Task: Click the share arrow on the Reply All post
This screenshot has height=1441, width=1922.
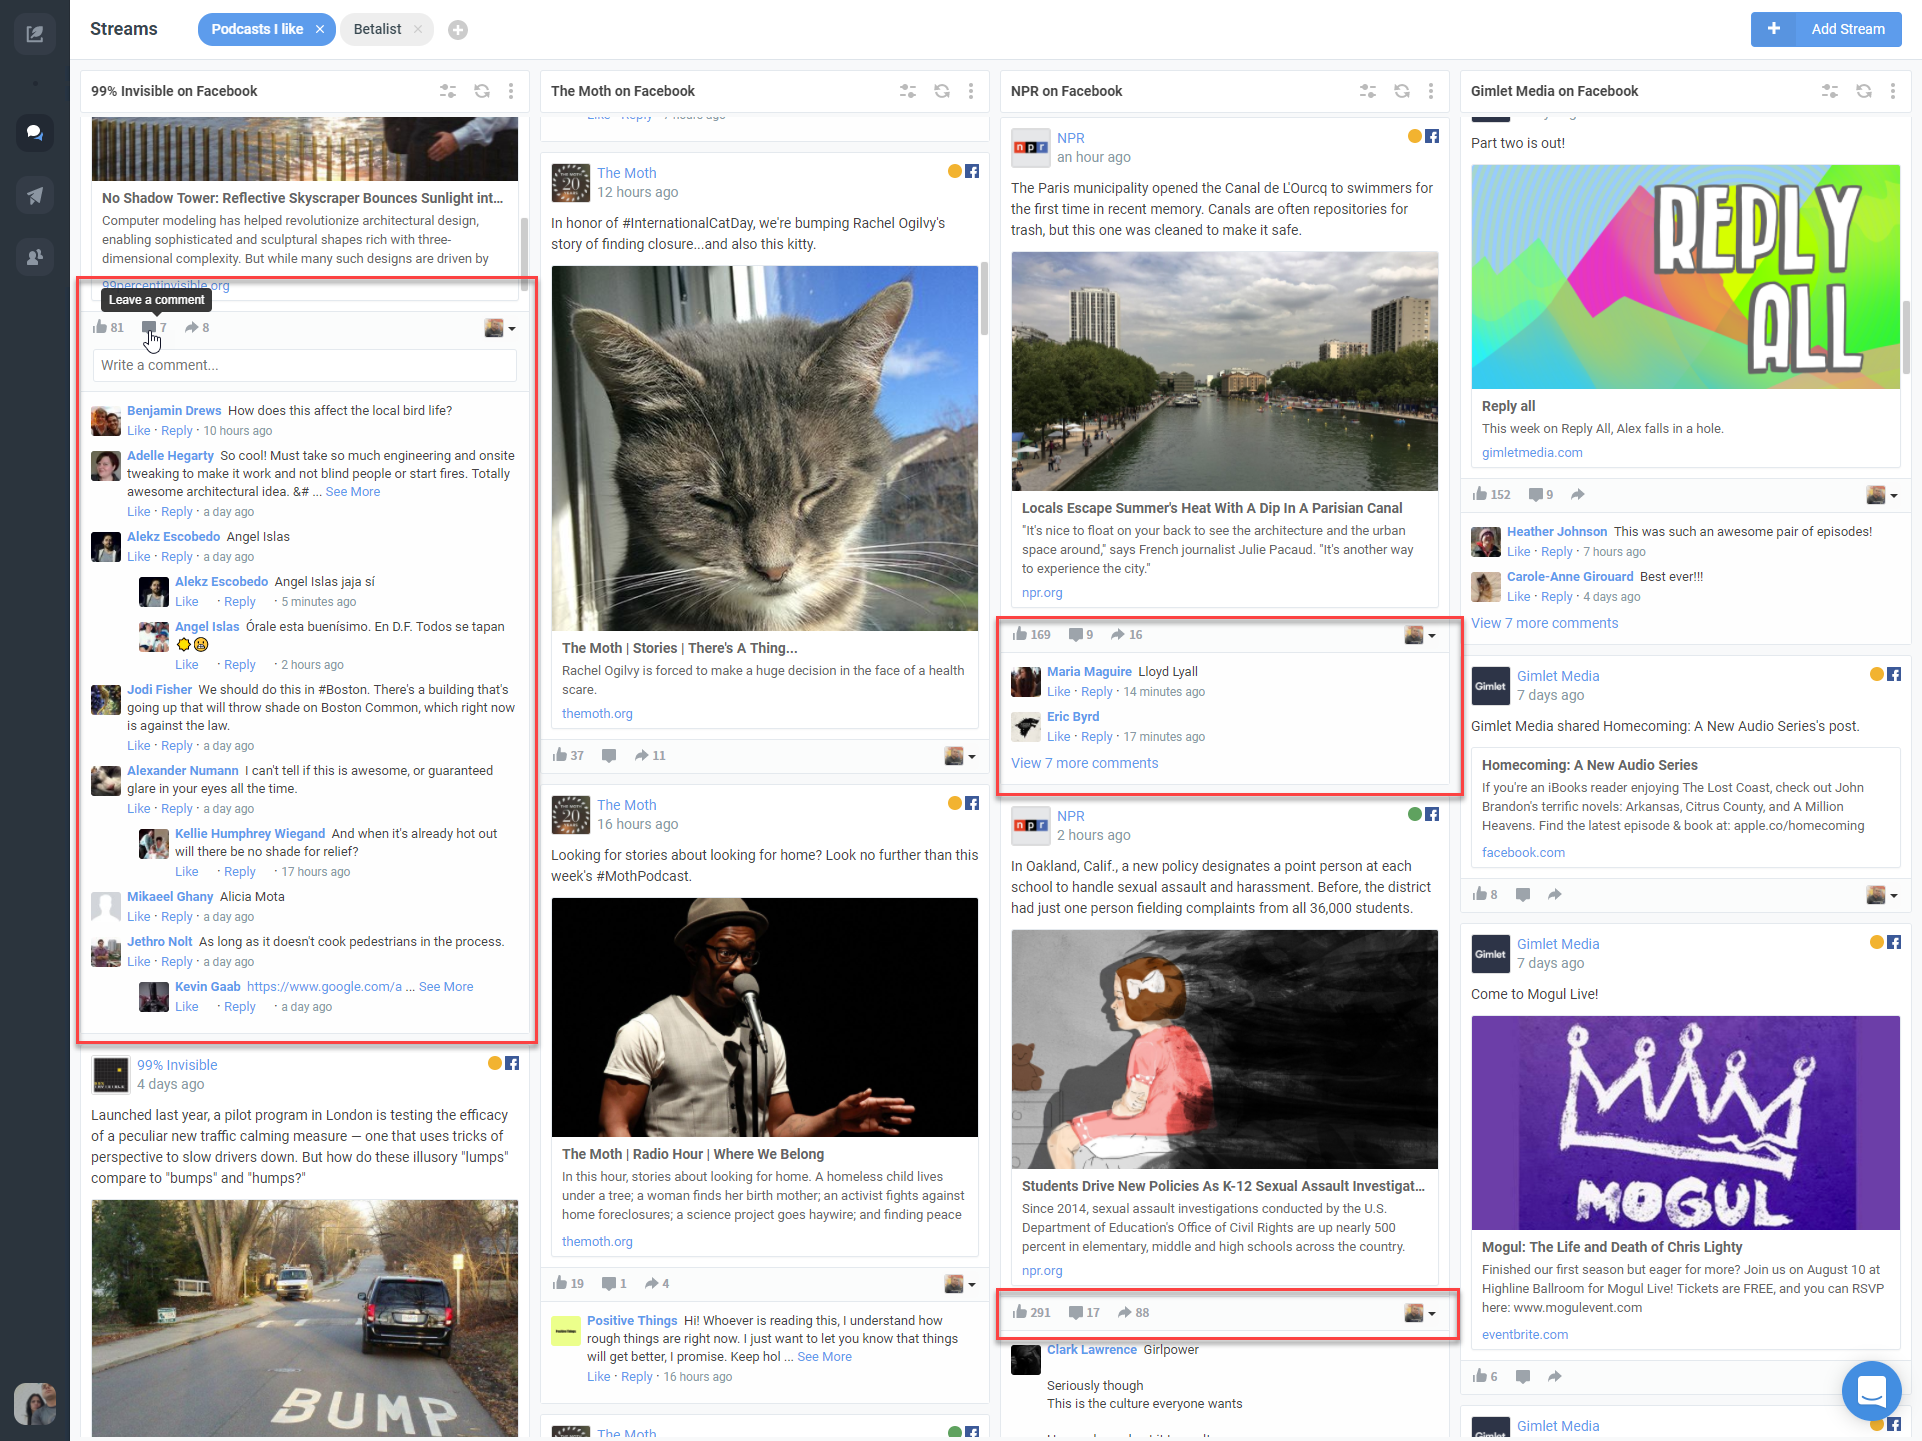Action: (1578, 495)
